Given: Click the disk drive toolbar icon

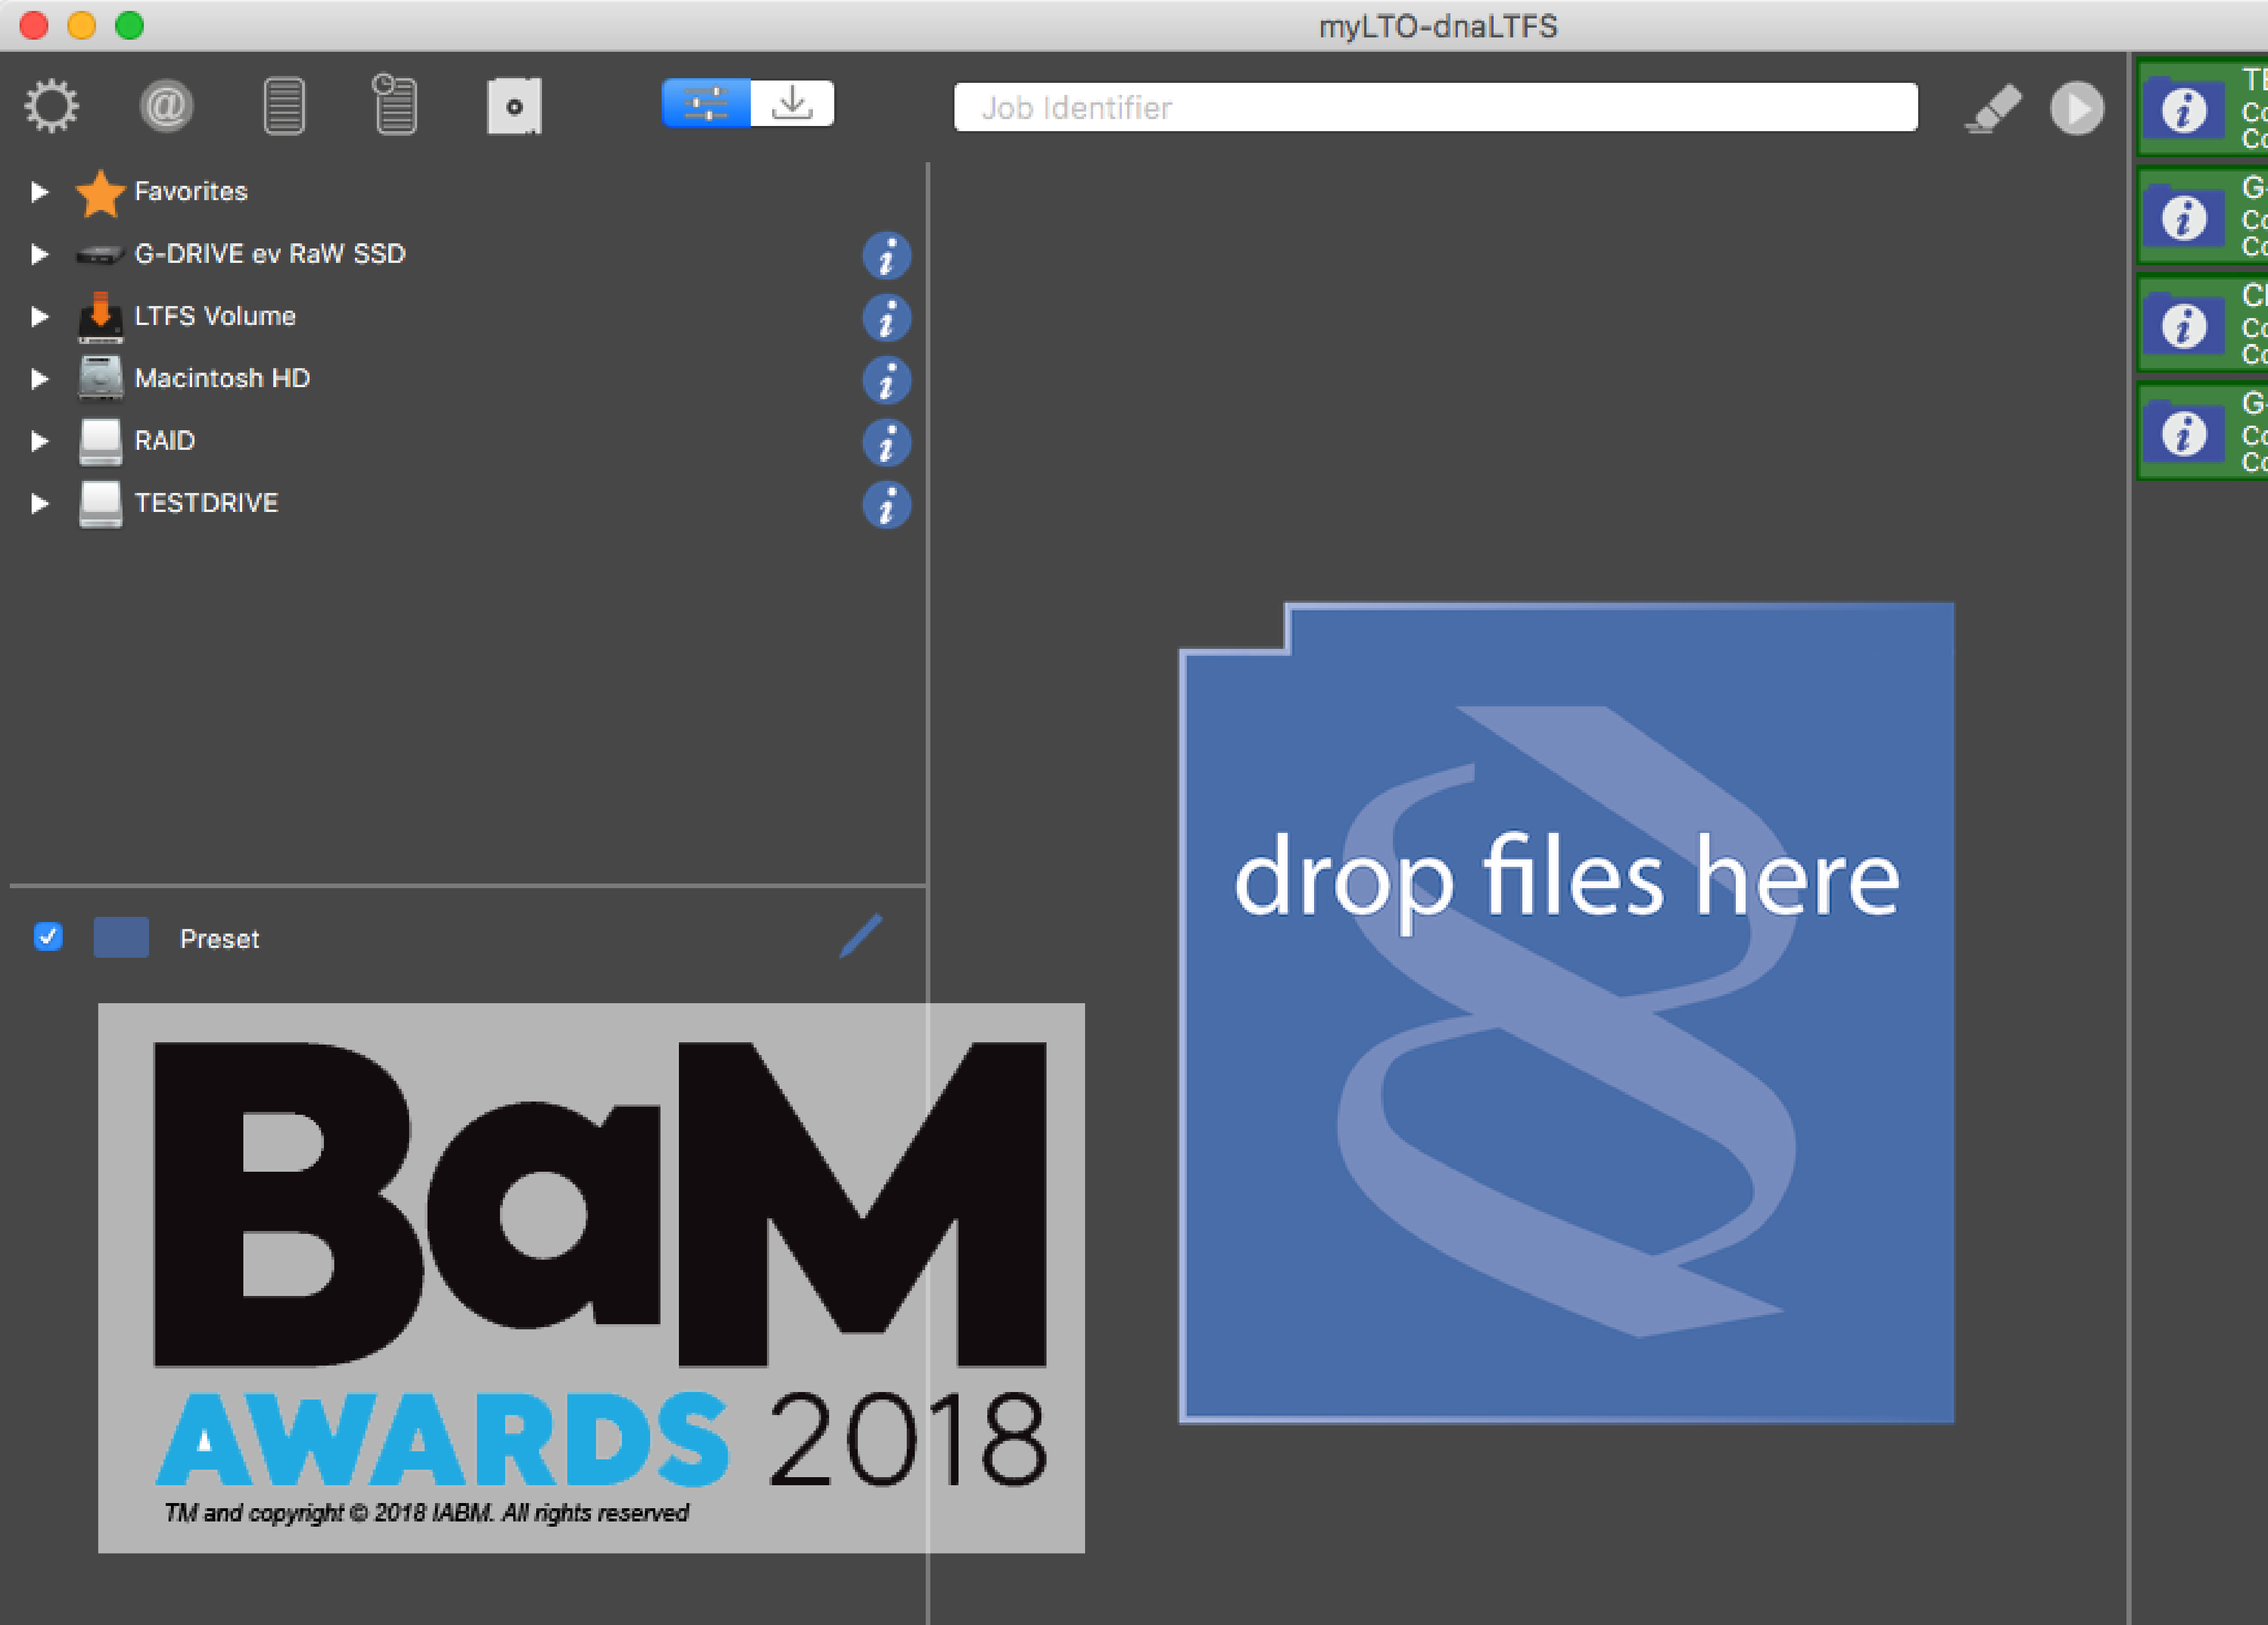Looking at the screenshot, I should coord(514,106).
